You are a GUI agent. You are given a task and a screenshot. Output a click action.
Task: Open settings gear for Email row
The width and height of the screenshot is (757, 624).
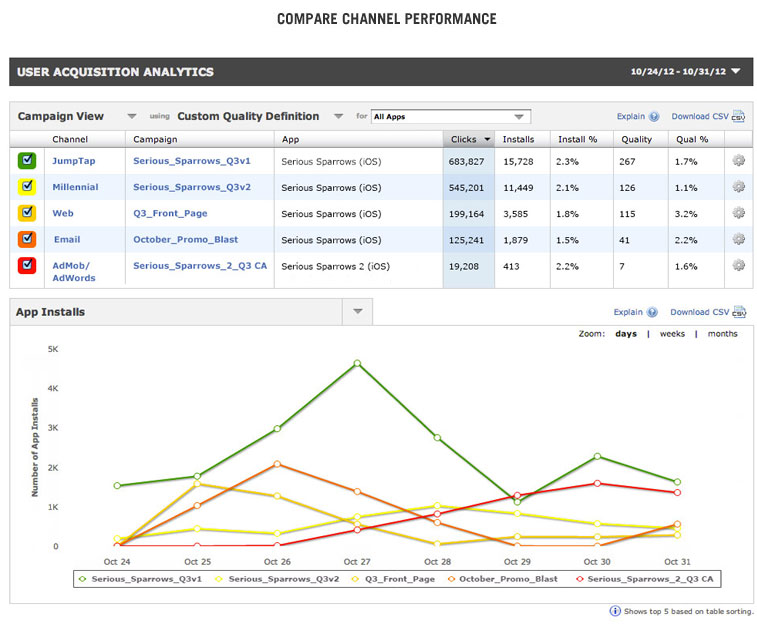pyautogui.click(x=738, y=238)
